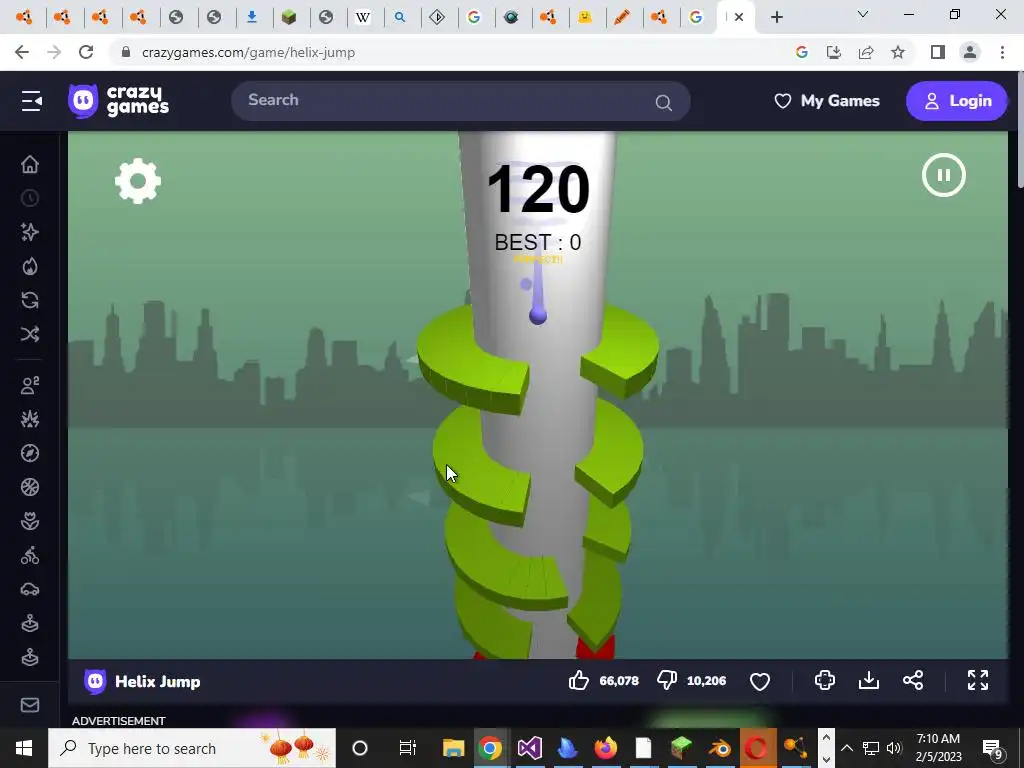The image size is (1024, 768).
Task: Open My Games
Action: click(827, 101)
